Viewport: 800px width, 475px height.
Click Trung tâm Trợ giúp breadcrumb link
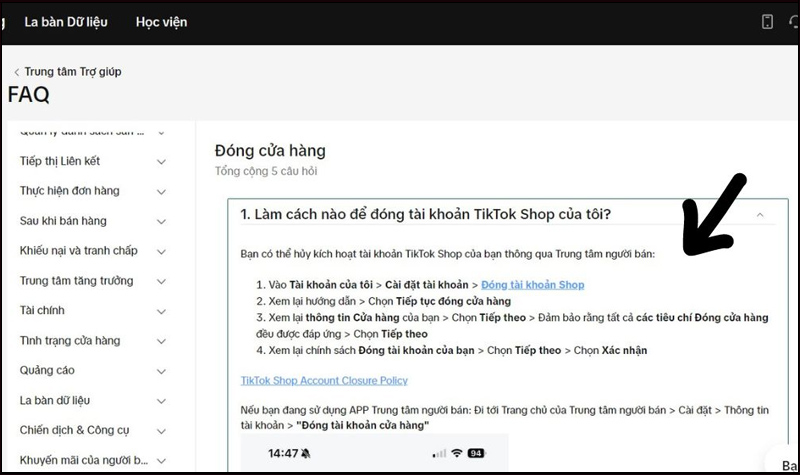(73, 71)
